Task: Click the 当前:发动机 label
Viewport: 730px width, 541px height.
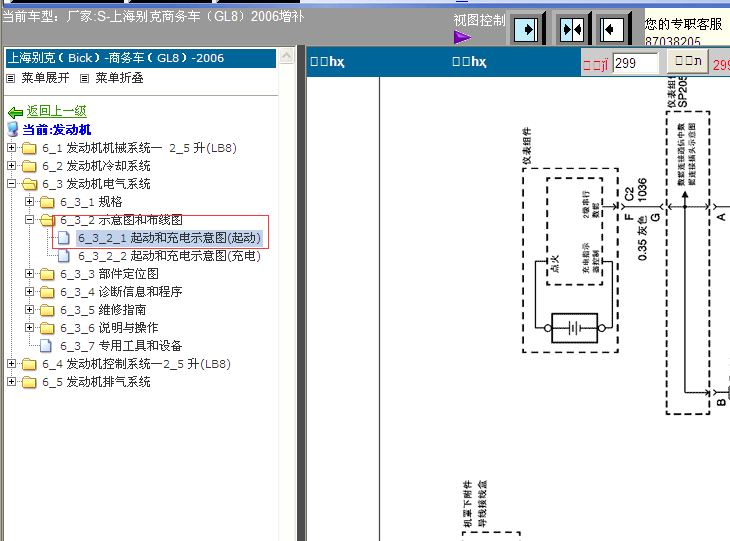Action: click(x=56, y=130)
